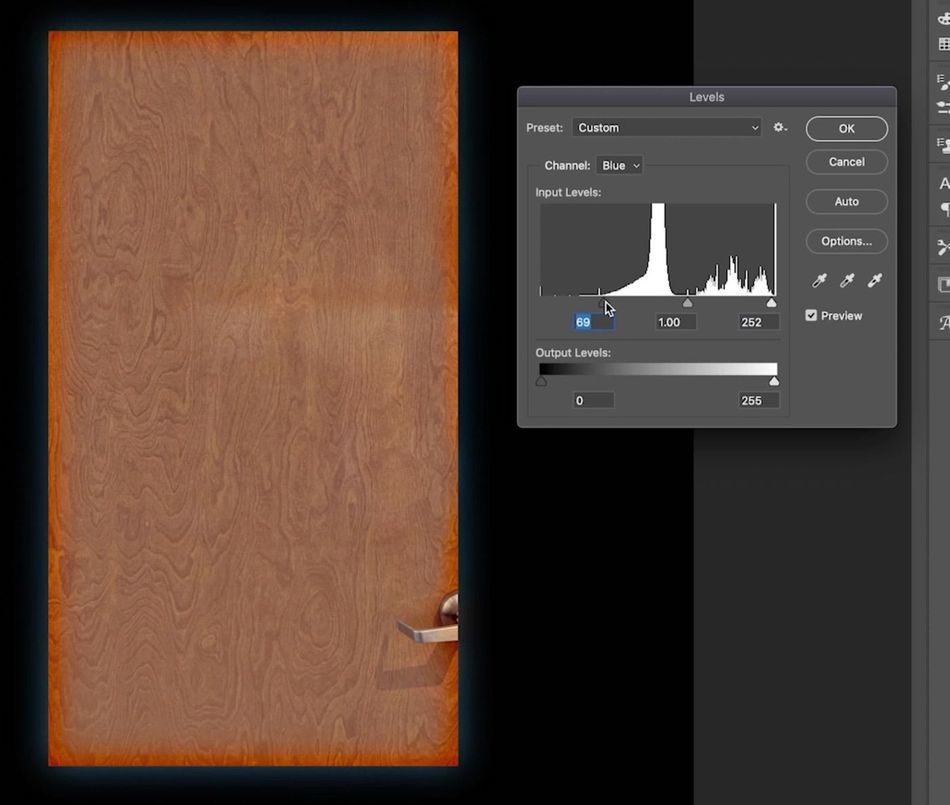Click the white output levels slider handle
This screenshot has width=950, height=805.
point(773,380)
